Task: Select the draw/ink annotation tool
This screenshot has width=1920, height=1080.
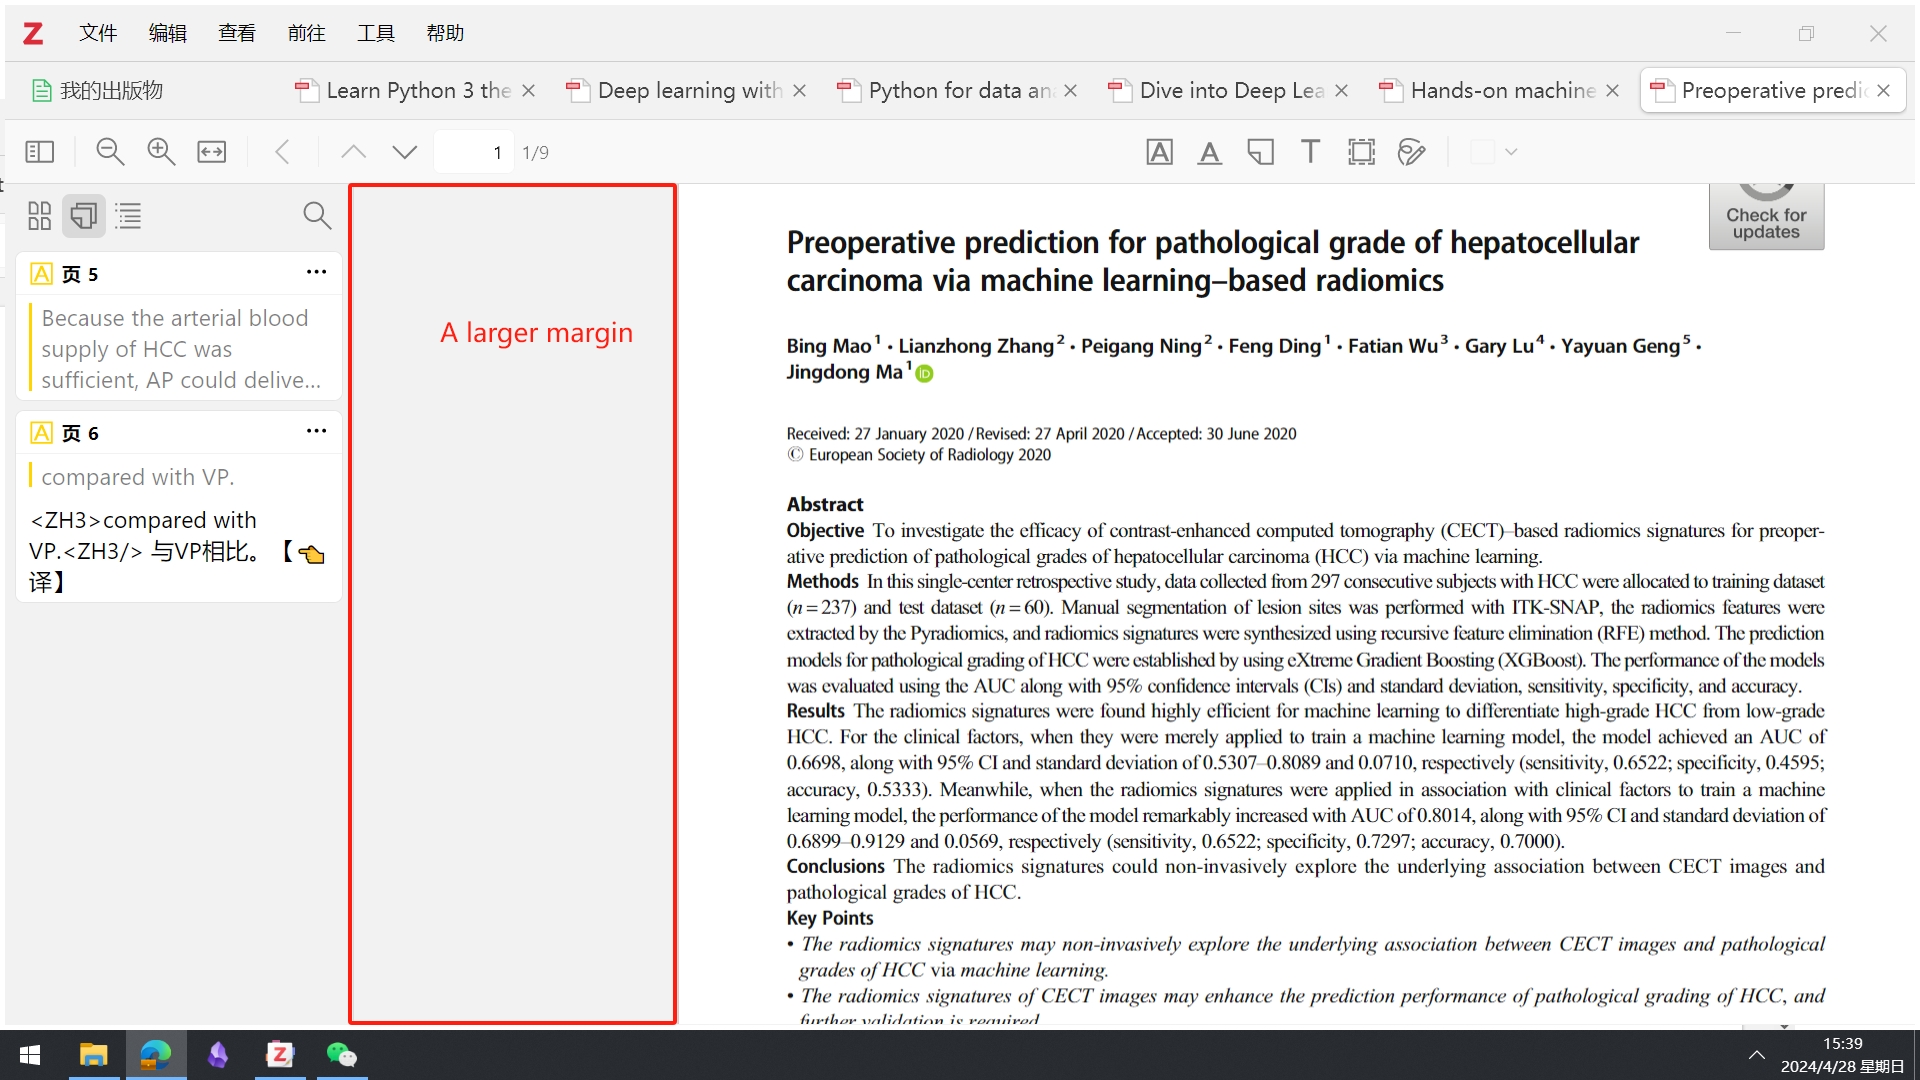Action: pyautogui.click(x=1411, y=152)
